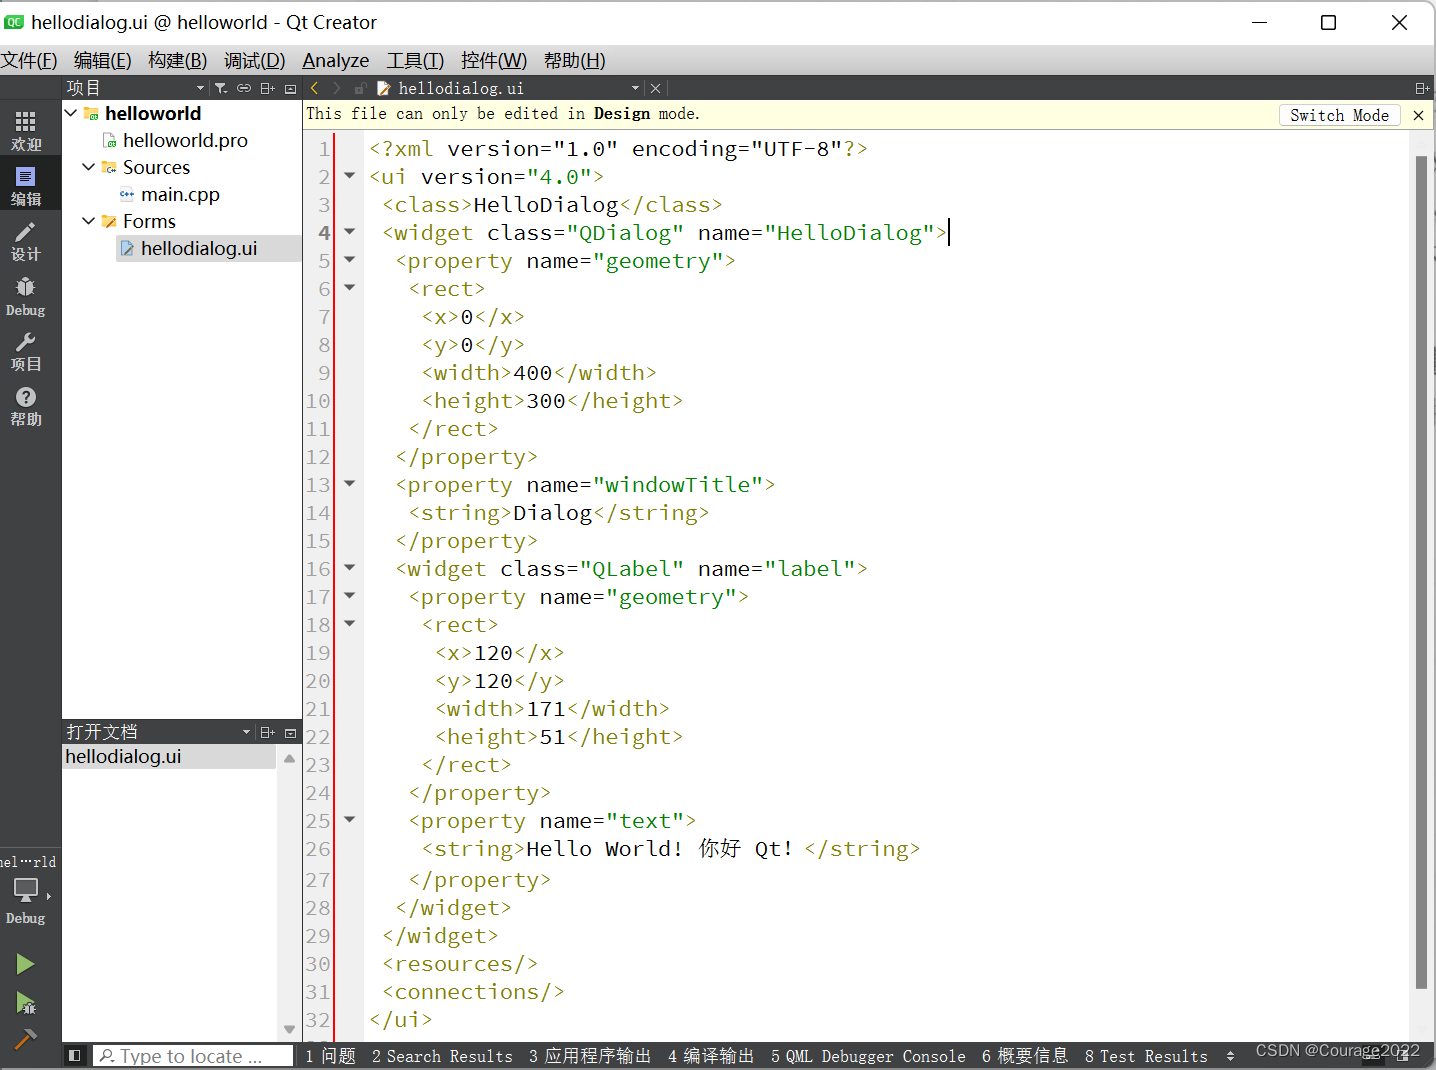This screenshot has width=1436, height=1070.
Task: Select main.cpp in the project tree
Action: [x=180, y=194]
